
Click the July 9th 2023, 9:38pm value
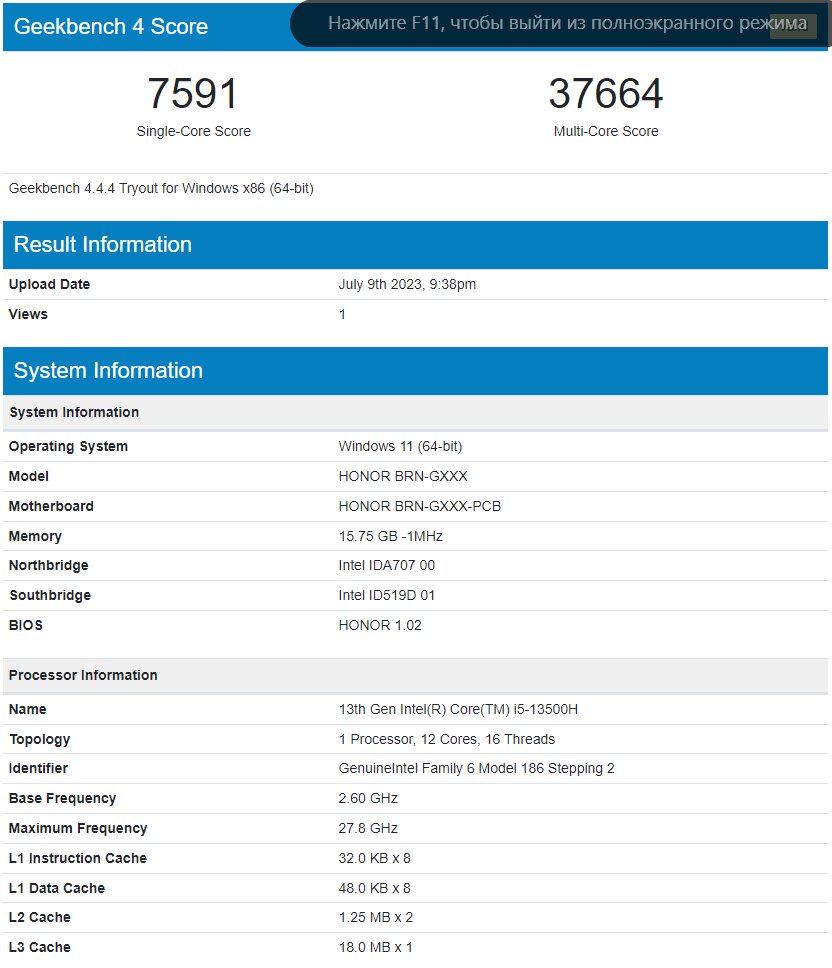click(x=407, y=284)
